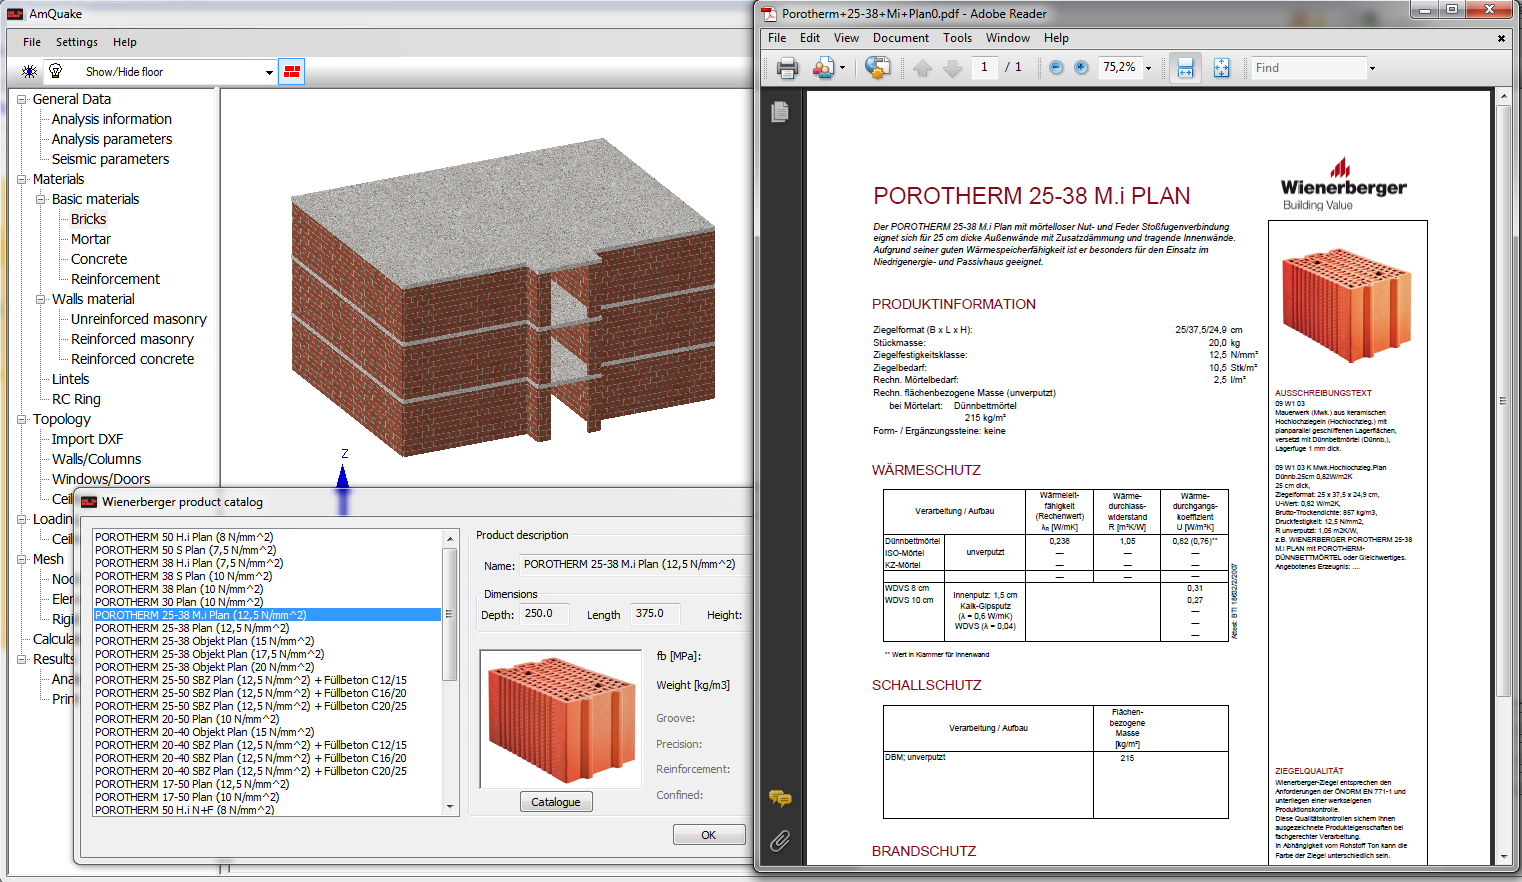Click OK in Wienerberger product catalog

[708, 835]
